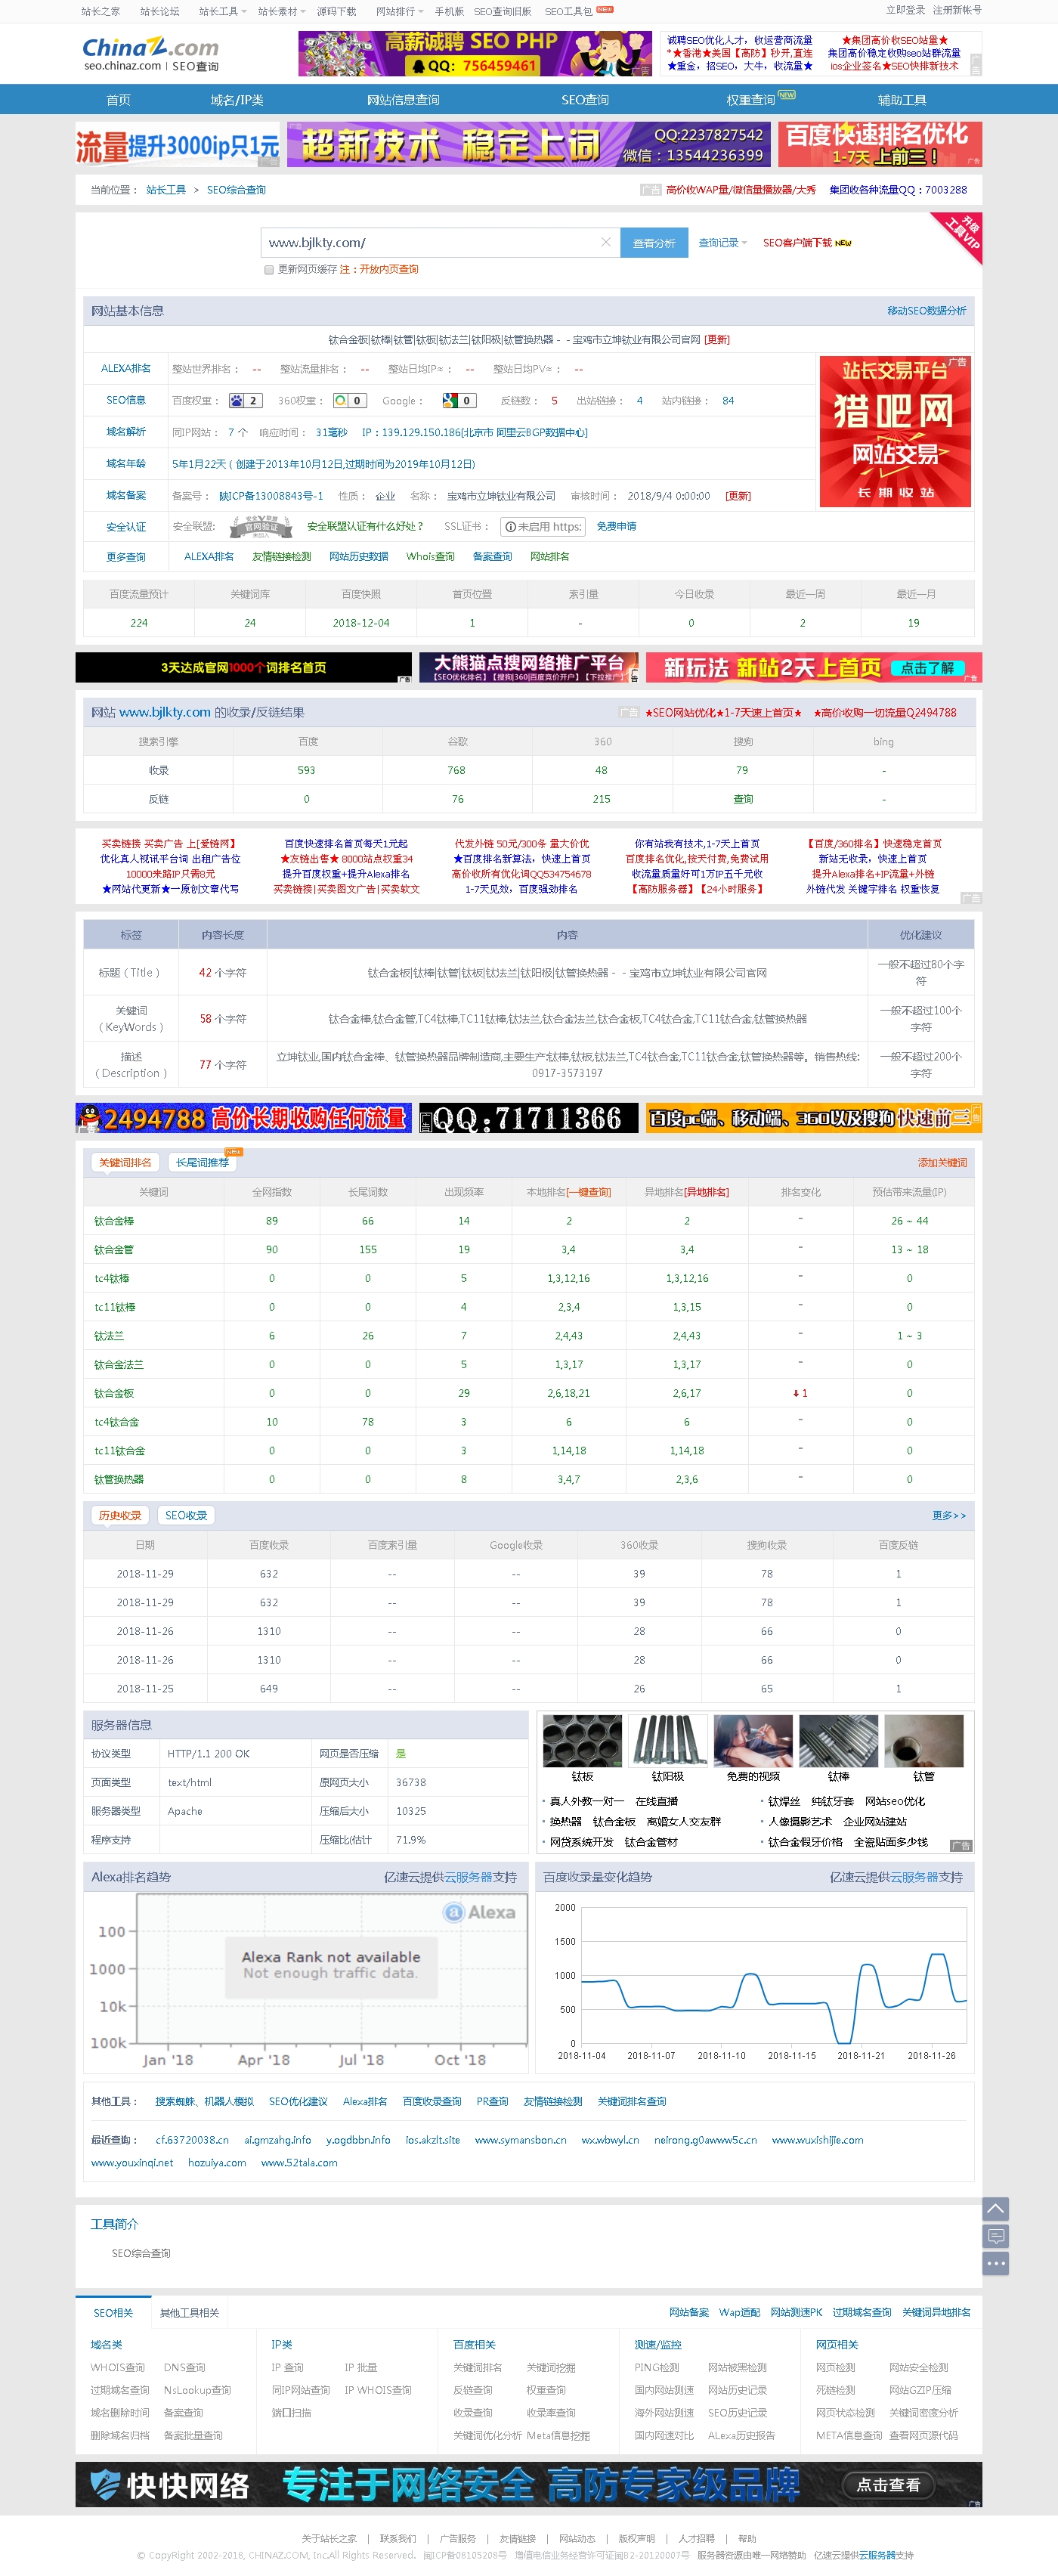Click the 官网验证 security alliance badge
1058x2576 pixels.
[x=261, y=526]
